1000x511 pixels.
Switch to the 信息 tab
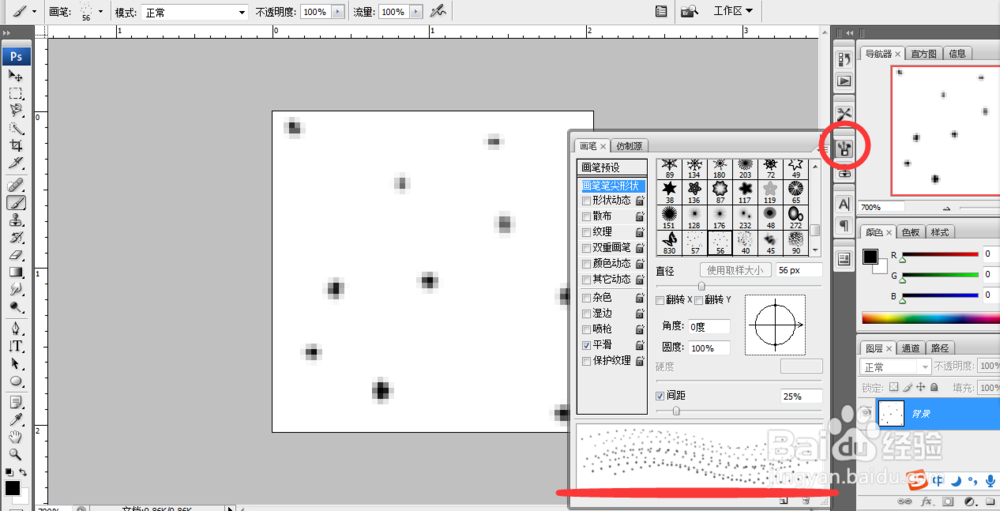[x=957, y=54]
